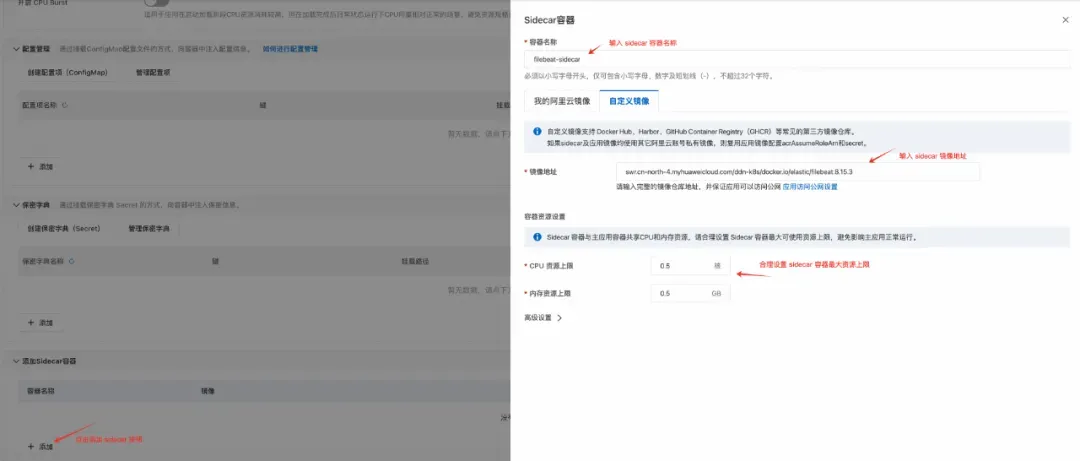Click info icon beside Sidecar 容器共享资源 notice
Viewport: 1080px width, 461px height.
click(x=537, y=236)
